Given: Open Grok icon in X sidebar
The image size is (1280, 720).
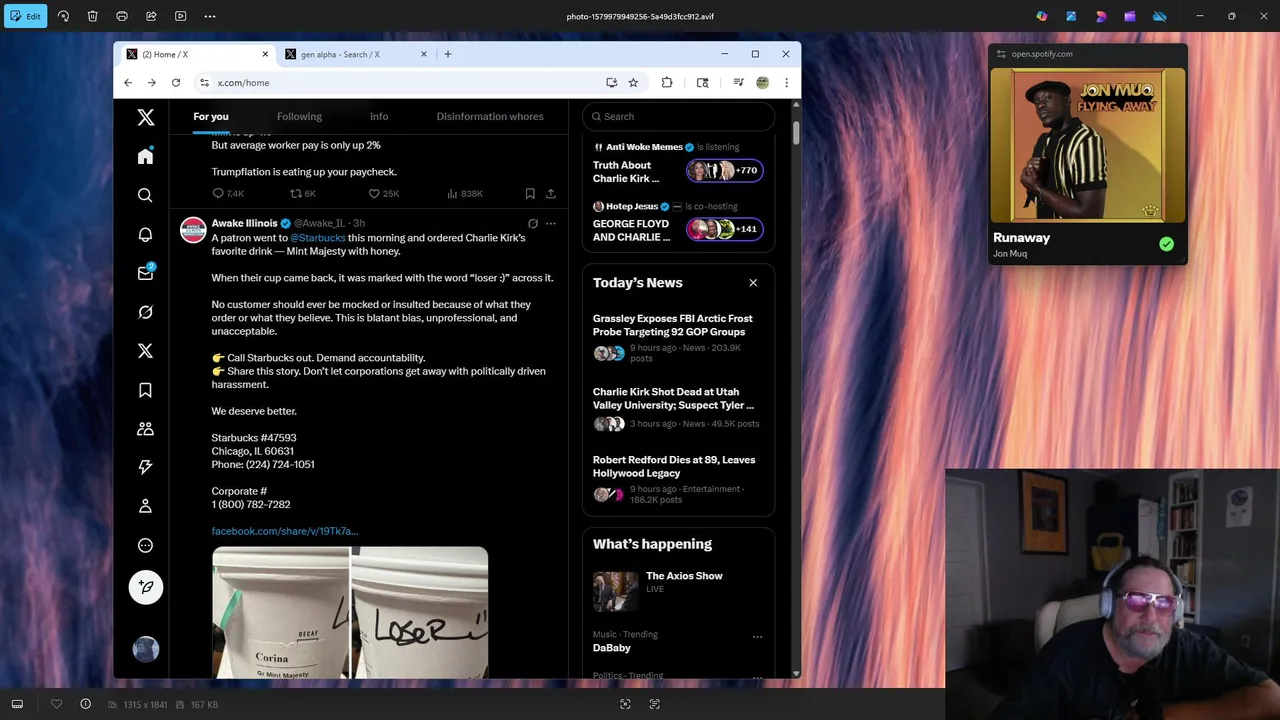Looking at the screenshot, I should point(145,312).
